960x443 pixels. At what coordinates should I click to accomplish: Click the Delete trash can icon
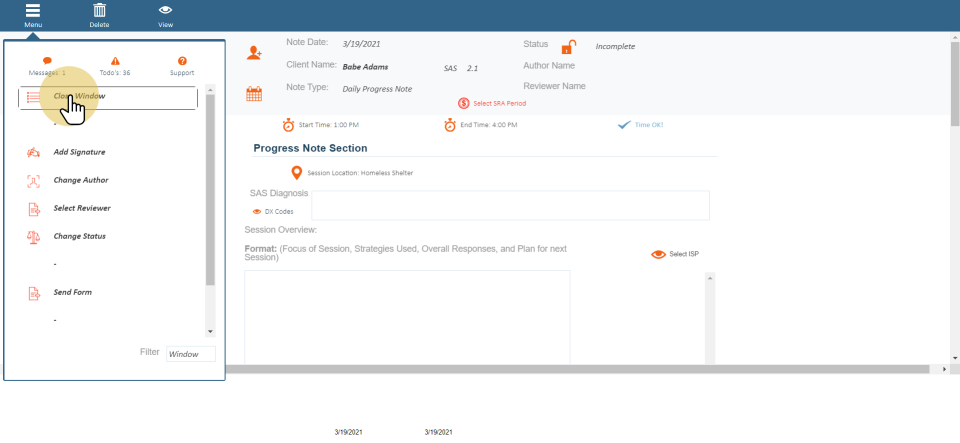point(99,11)
